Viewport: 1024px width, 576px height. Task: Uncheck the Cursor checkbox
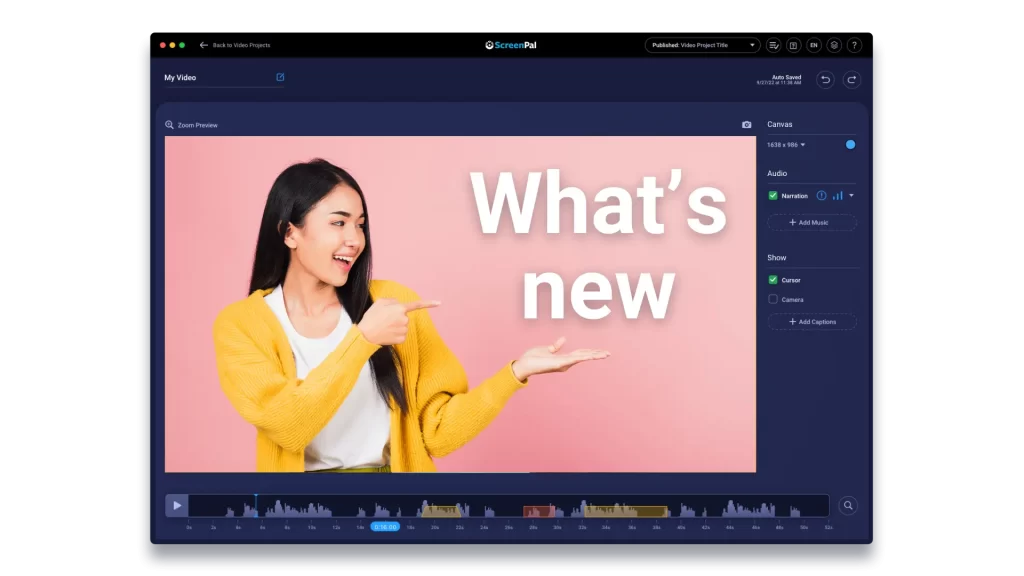point(773,280)
